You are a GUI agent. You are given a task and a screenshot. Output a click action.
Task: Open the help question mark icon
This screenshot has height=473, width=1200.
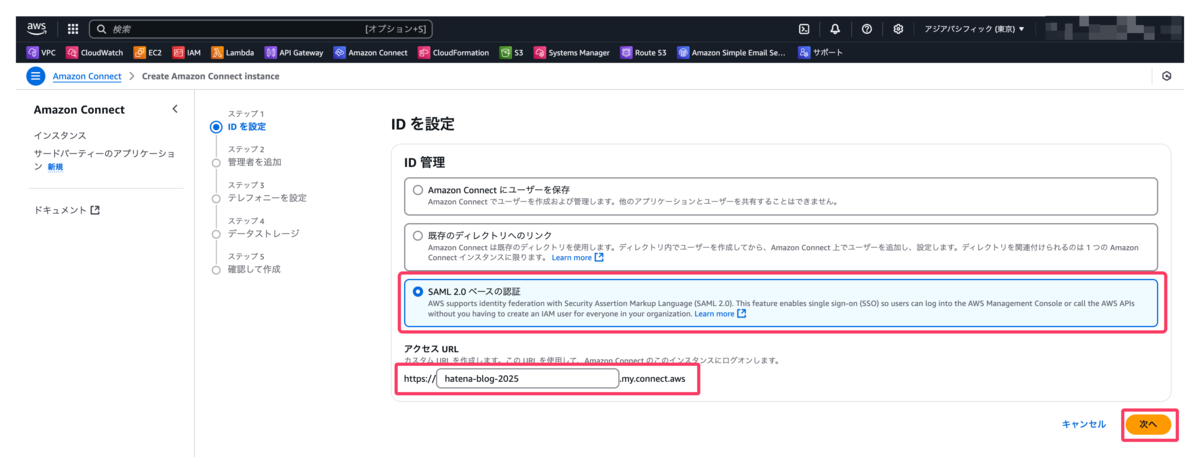tap(867, 29)
